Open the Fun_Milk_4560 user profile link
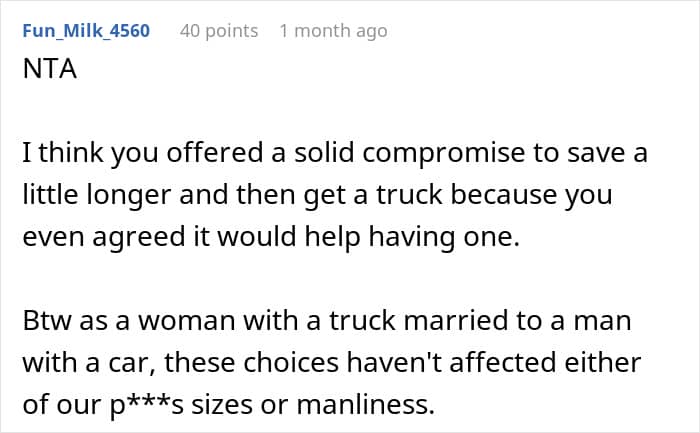The image size is (700, 433). coord(86,31)
